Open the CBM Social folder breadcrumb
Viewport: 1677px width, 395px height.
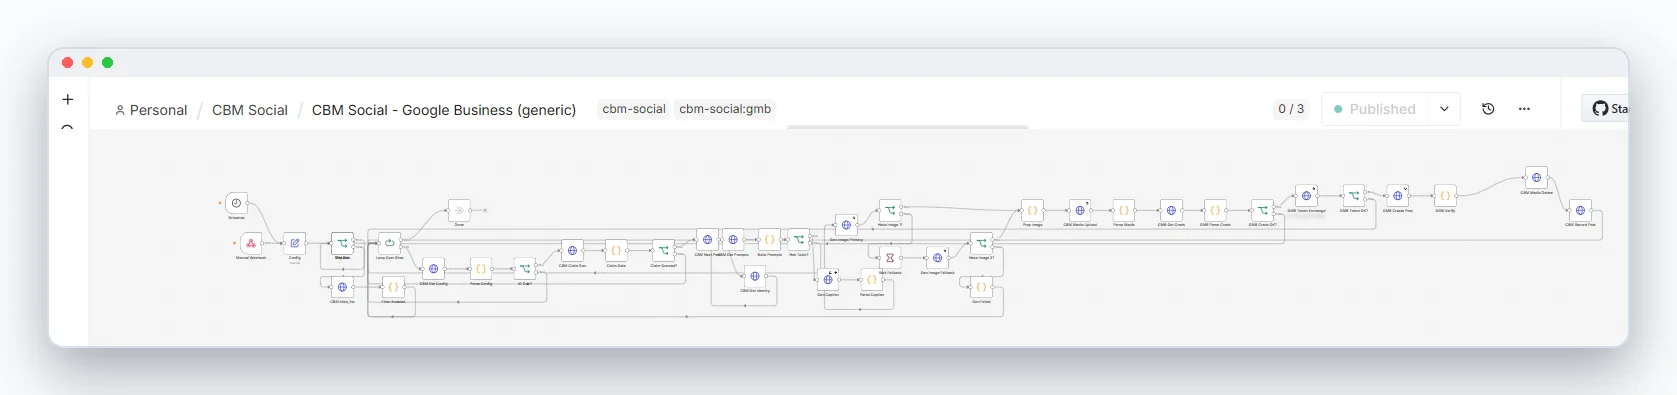coord(250,110)
